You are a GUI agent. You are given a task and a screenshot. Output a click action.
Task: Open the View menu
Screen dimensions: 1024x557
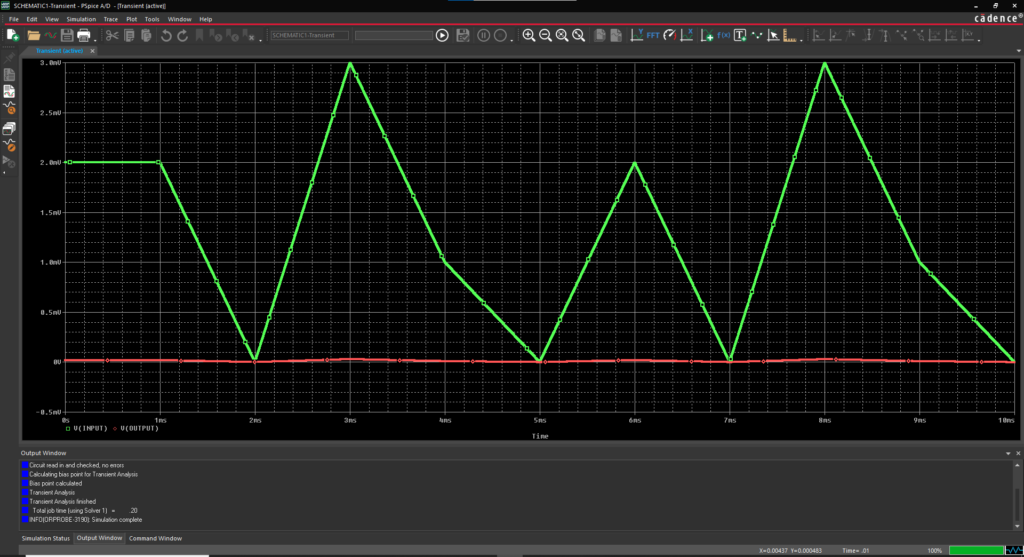click(52, 19)
